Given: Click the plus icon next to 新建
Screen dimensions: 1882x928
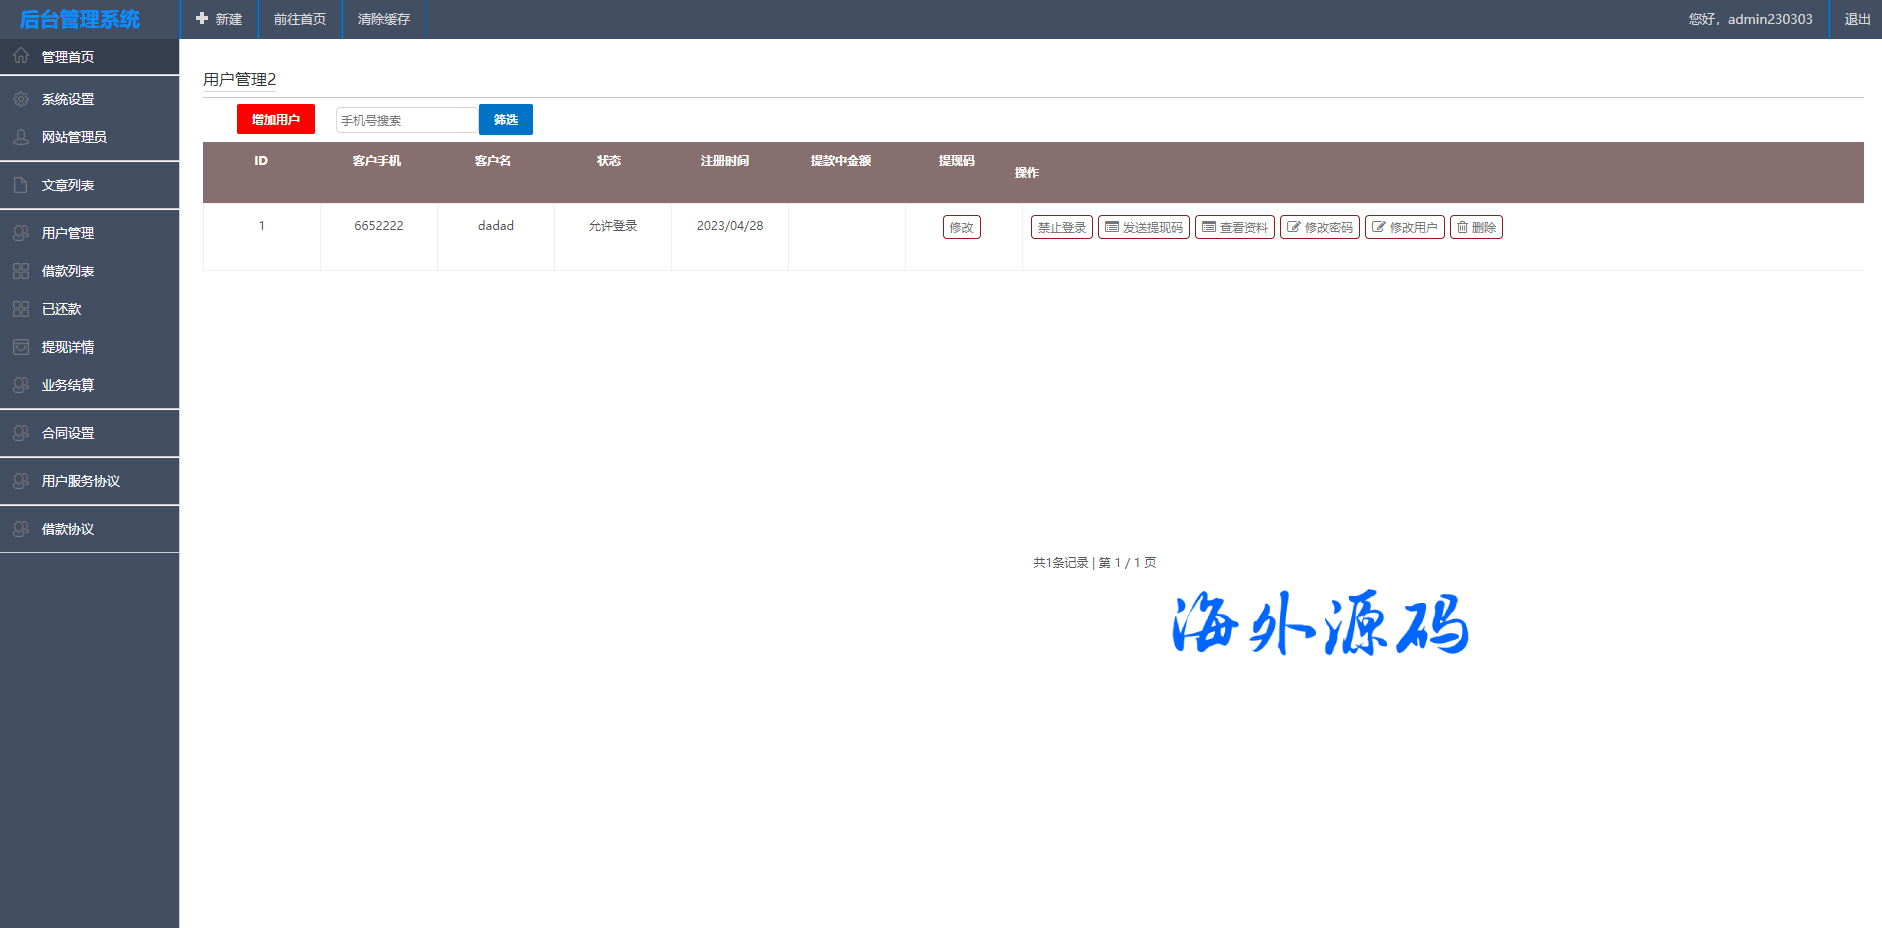Looking at the screenshot, I should pyautogui.click(x=202, y=19).
